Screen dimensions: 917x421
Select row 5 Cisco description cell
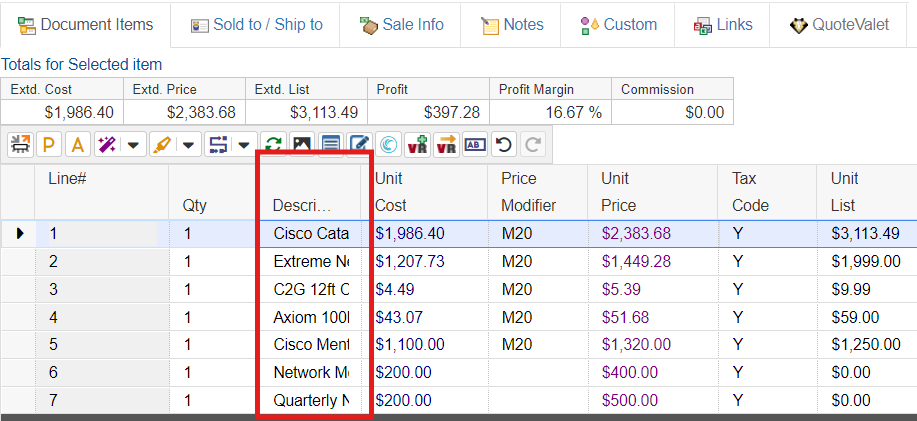311,345
